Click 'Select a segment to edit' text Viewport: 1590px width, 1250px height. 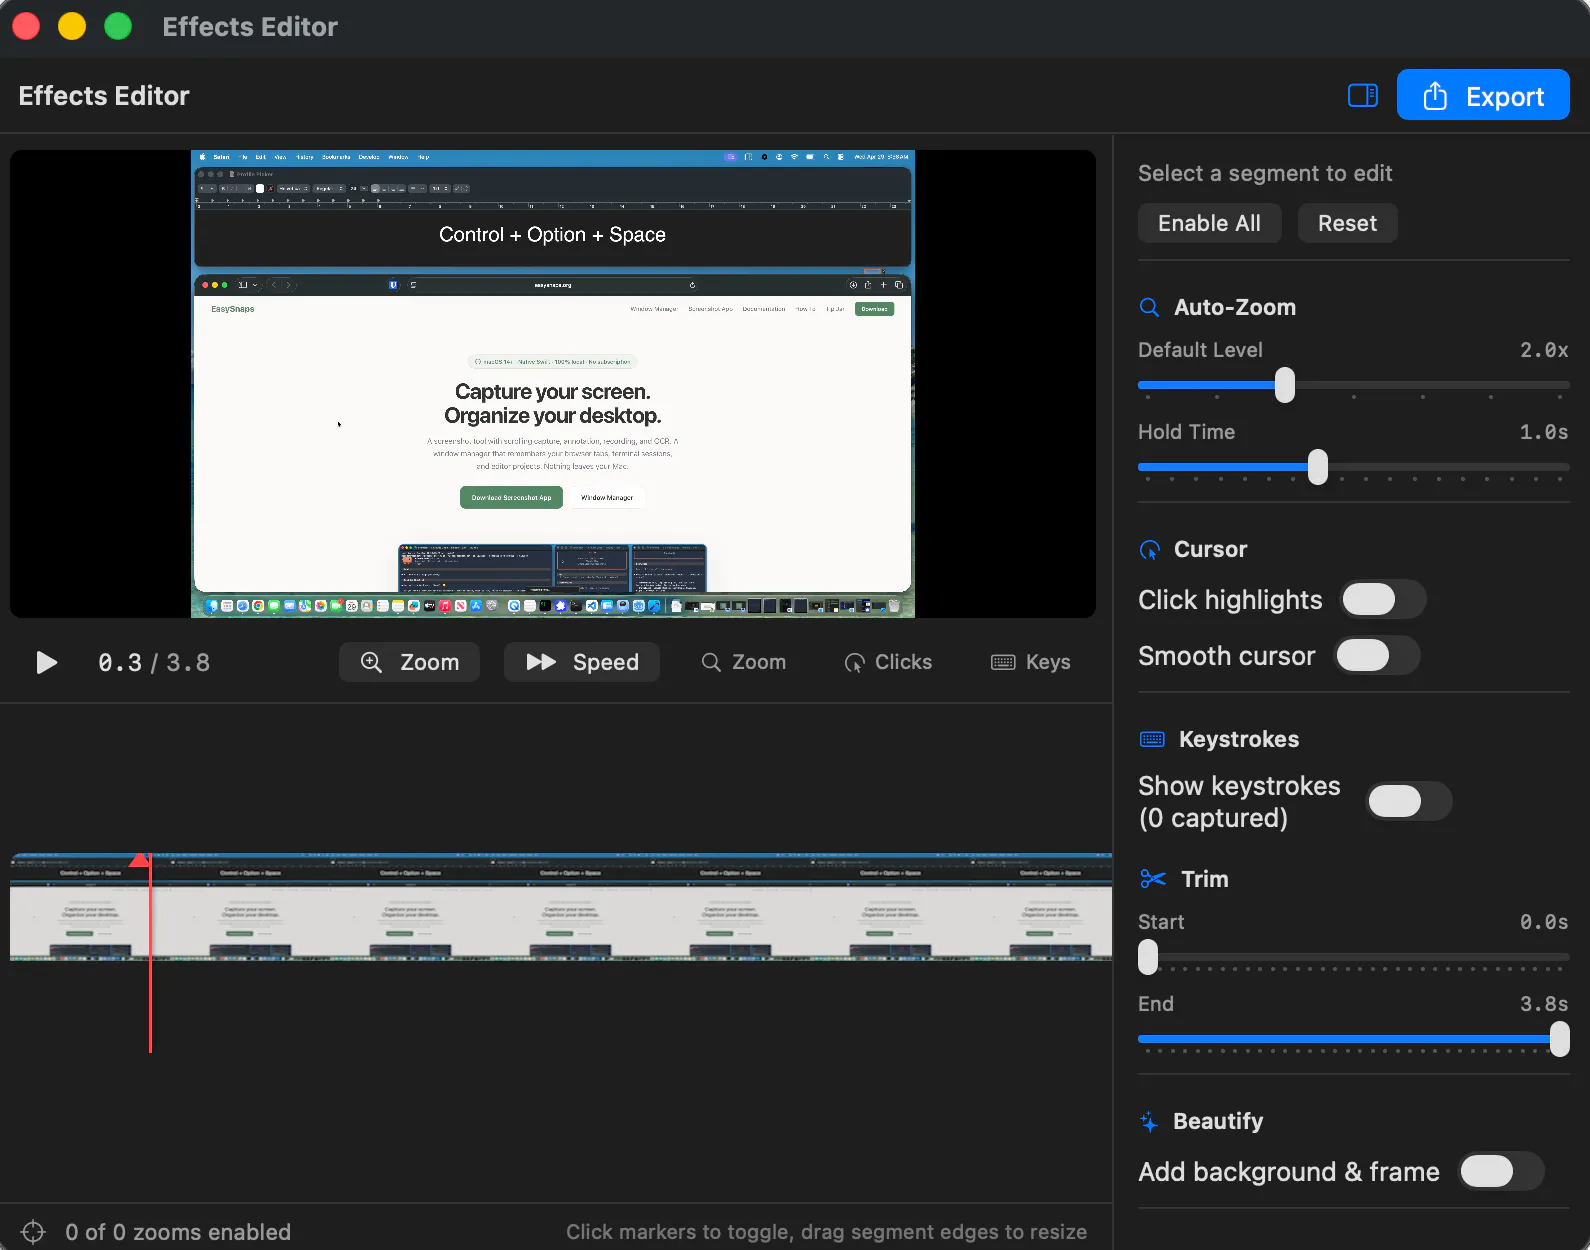(1265, 173)
